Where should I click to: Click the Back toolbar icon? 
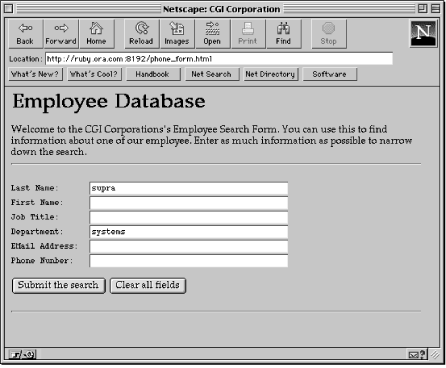(26, 34)
